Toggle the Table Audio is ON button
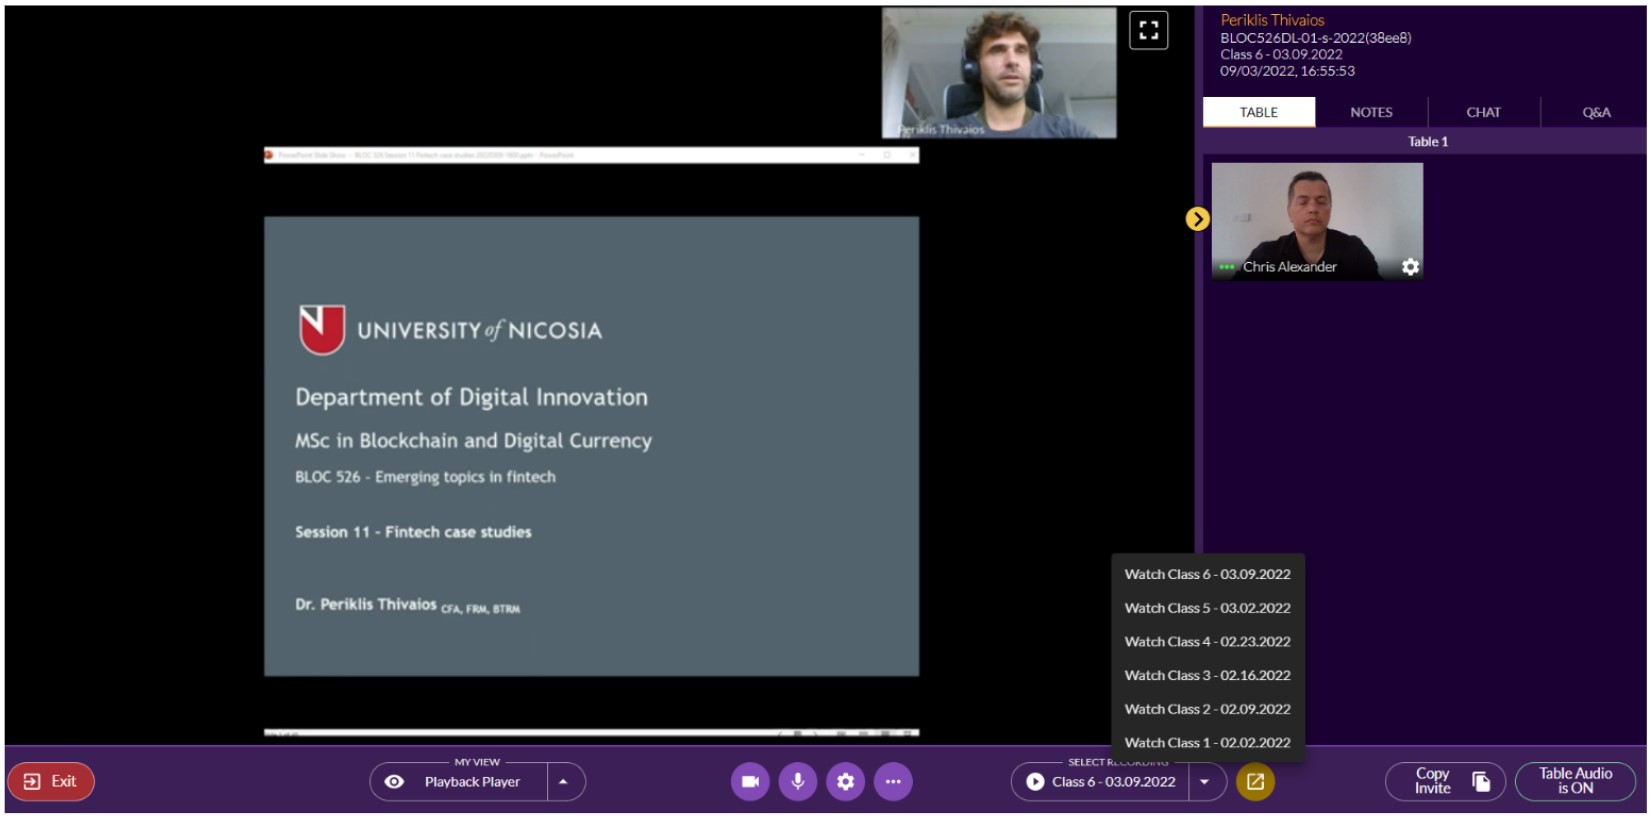Image resolution: width=1651 pixels, height=816 pixels. (1575, 782)
